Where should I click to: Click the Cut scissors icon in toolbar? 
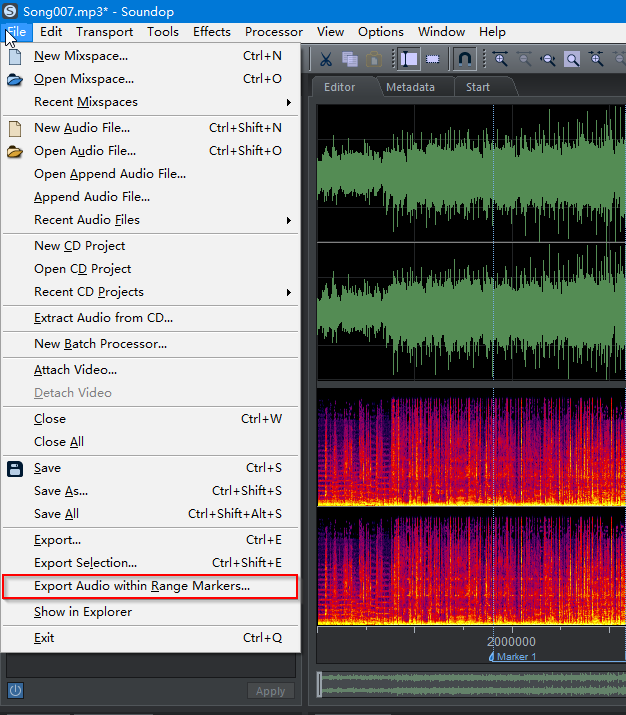(326, 59)
